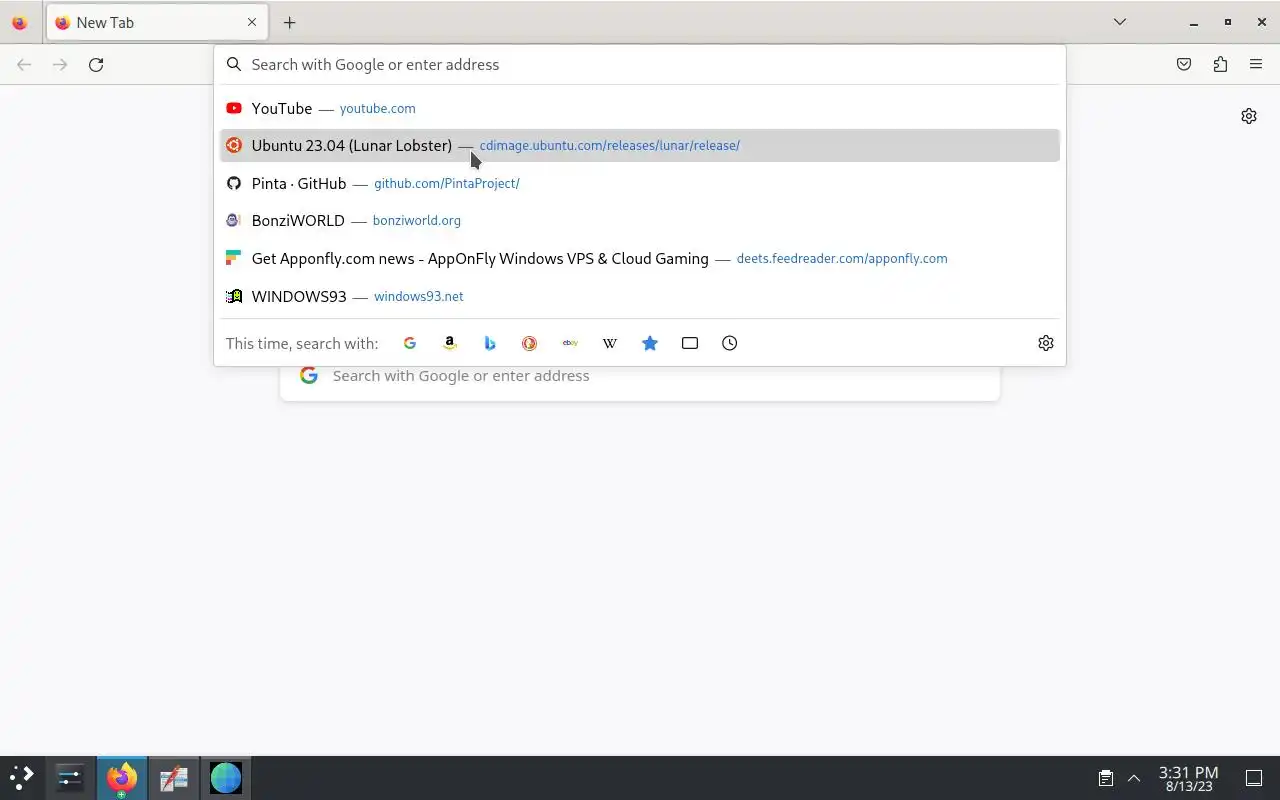Search this time with eBay
The image size is (1280, 800).
click(570, 343)
